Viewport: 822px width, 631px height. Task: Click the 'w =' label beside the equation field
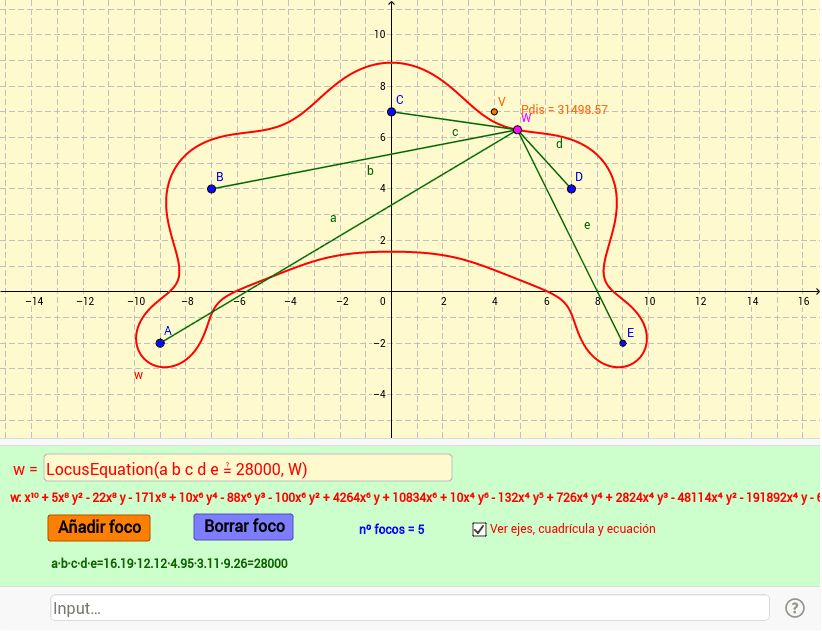tap(25, 469)
